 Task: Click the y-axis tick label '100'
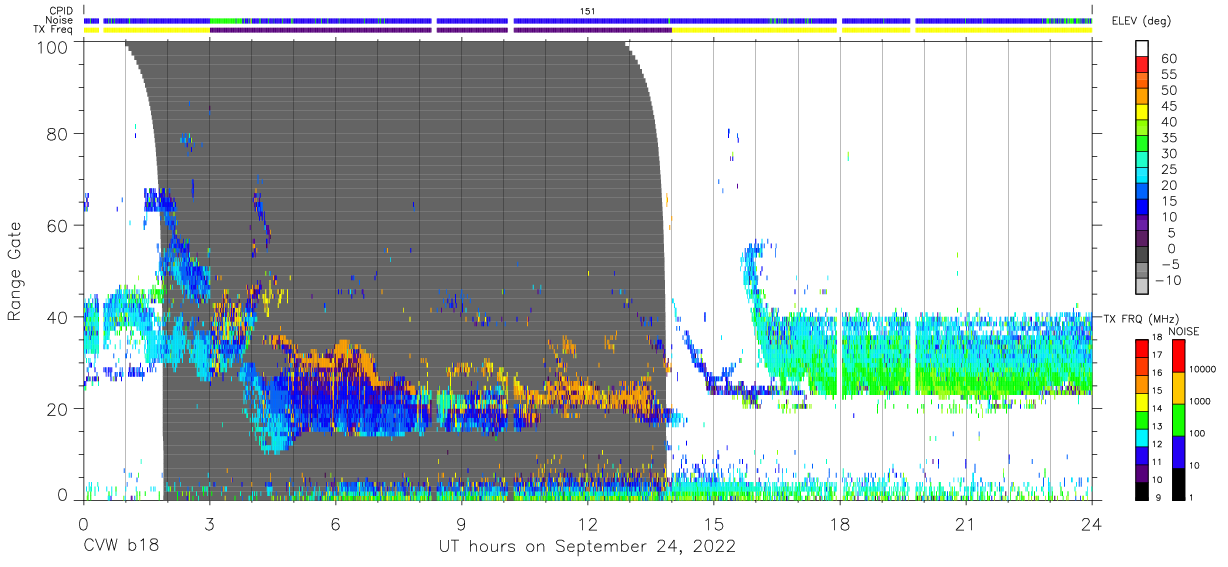(53, 46)
